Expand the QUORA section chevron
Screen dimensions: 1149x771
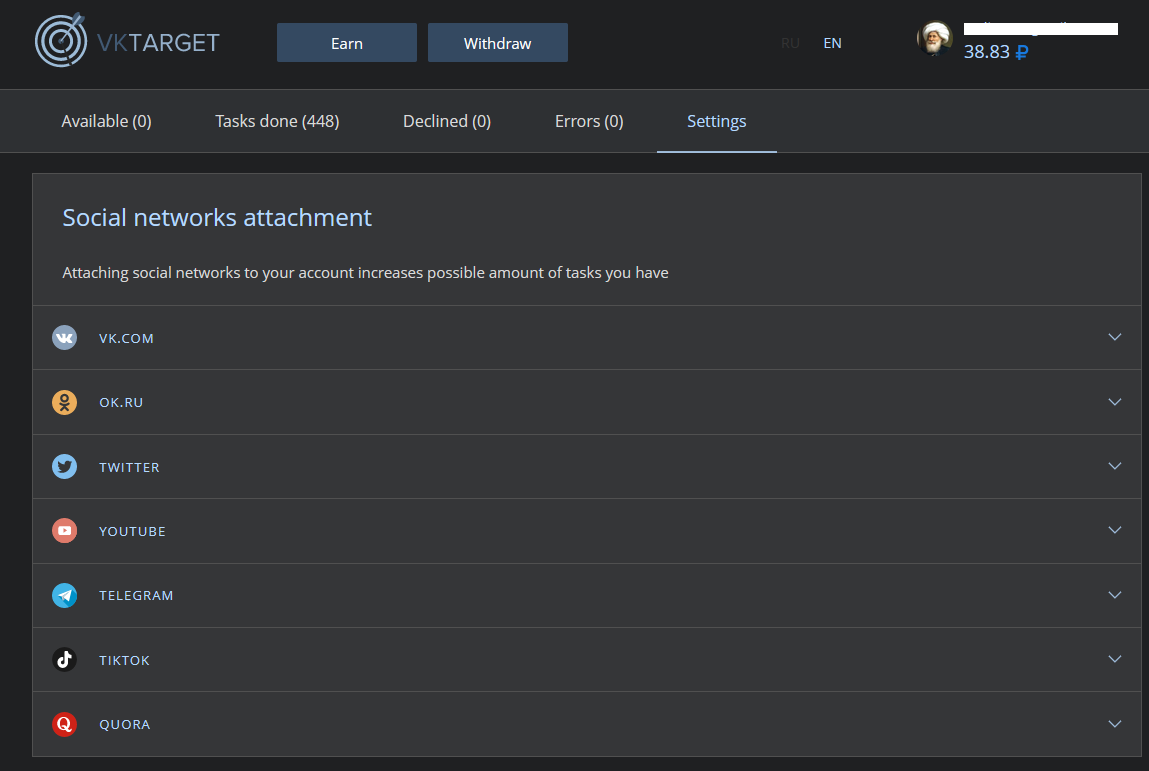[1115, 723]
